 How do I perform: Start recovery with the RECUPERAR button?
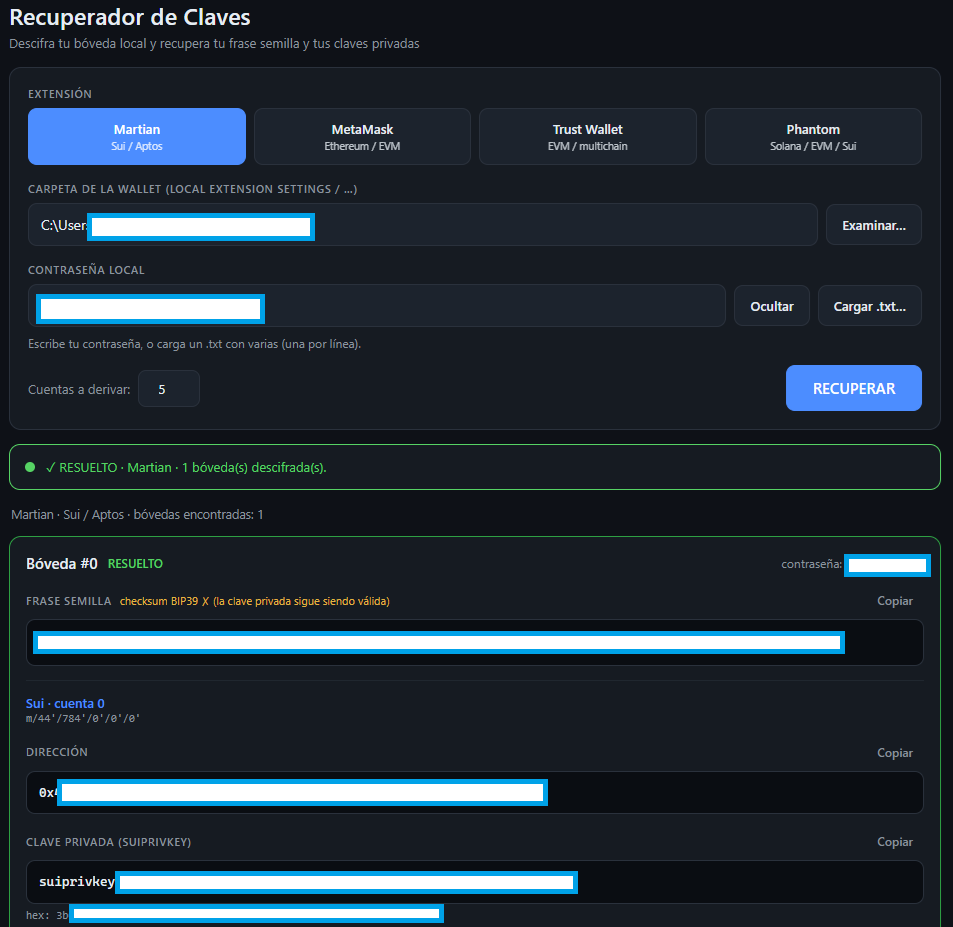[x=854, y=388]
